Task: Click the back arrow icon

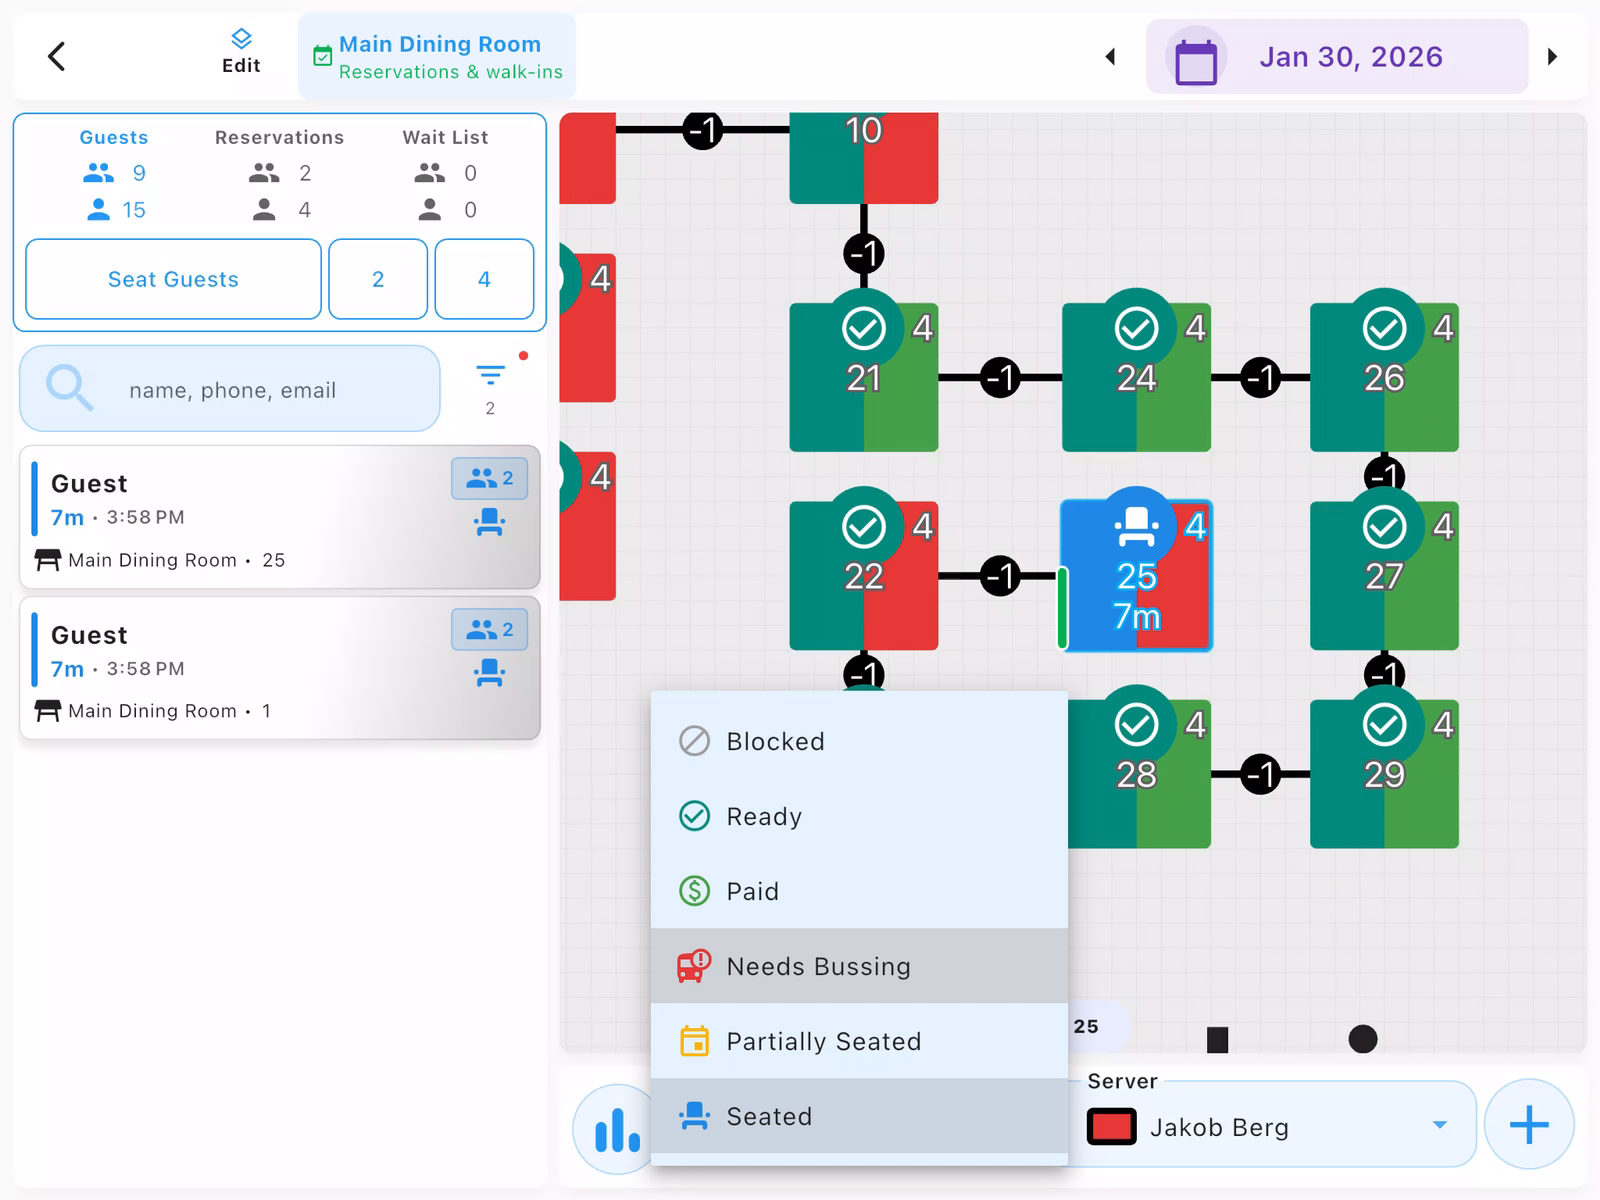Action: click(x=57, y=57)
